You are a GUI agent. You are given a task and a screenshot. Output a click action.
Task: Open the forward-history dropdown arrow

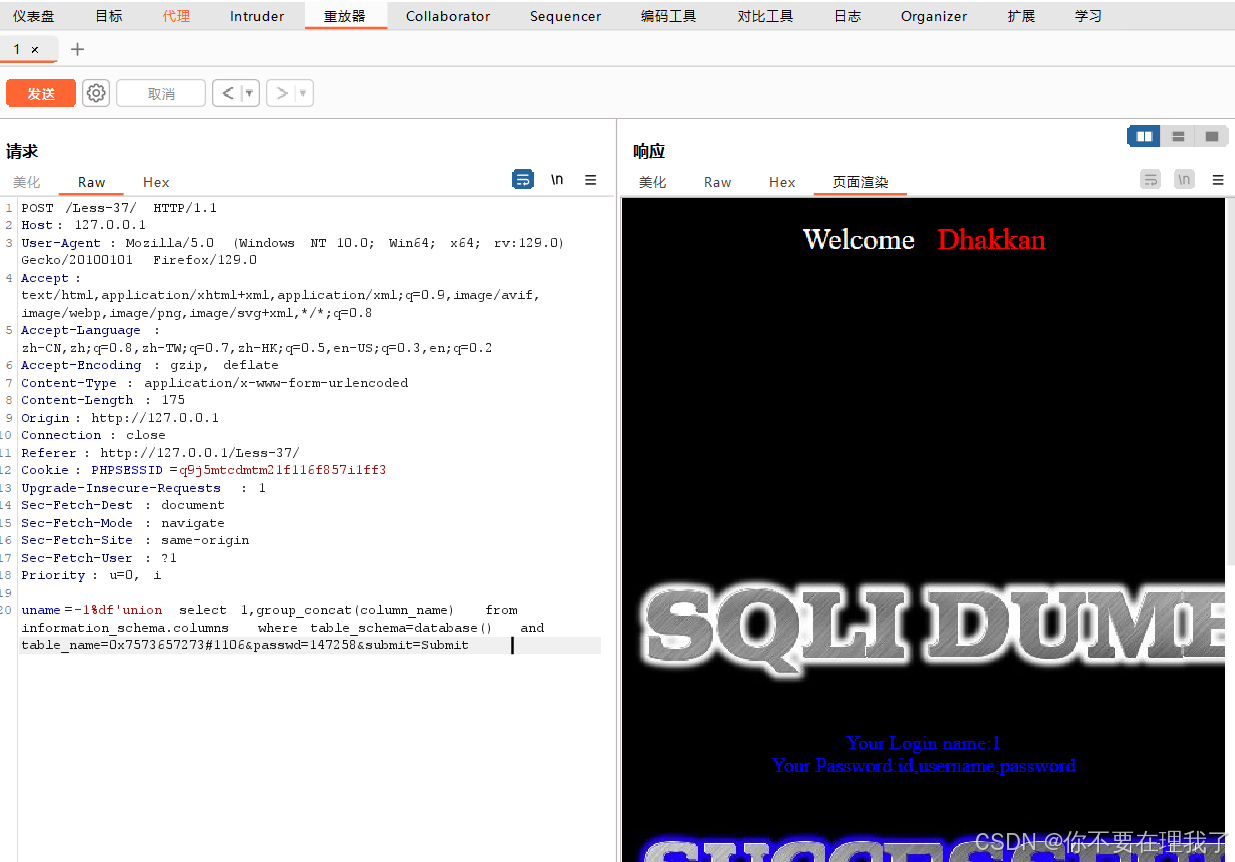pos(304,93)
